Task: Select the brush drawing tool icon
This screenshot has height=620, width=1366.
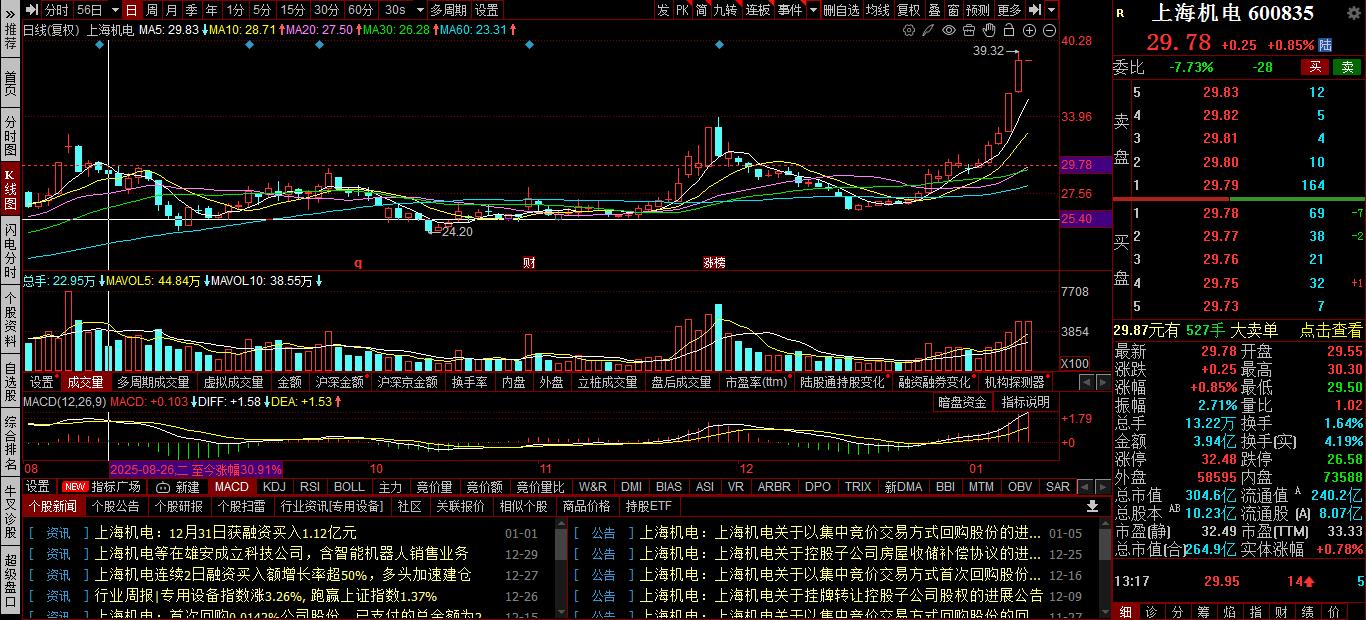Action: click(928, 30)
